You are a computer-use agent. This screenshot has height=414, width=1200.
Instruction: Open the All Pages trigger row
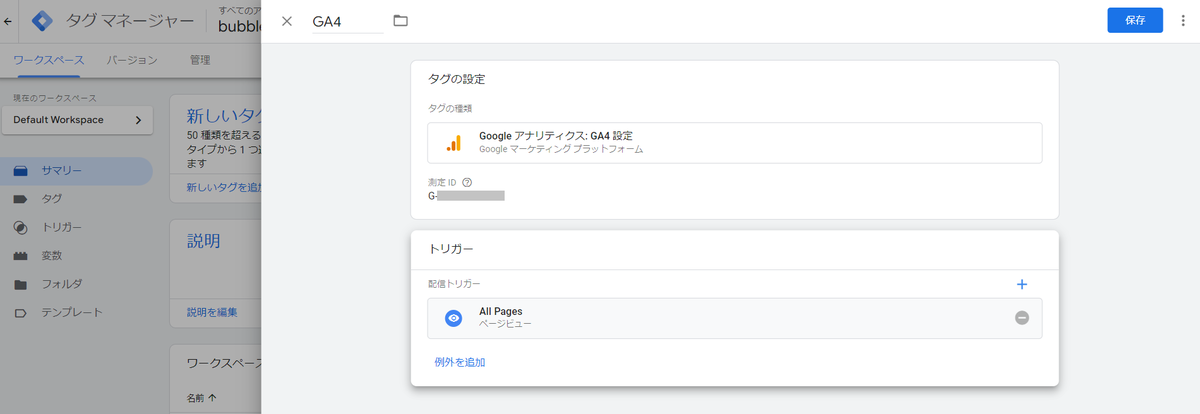pos(734,318)
